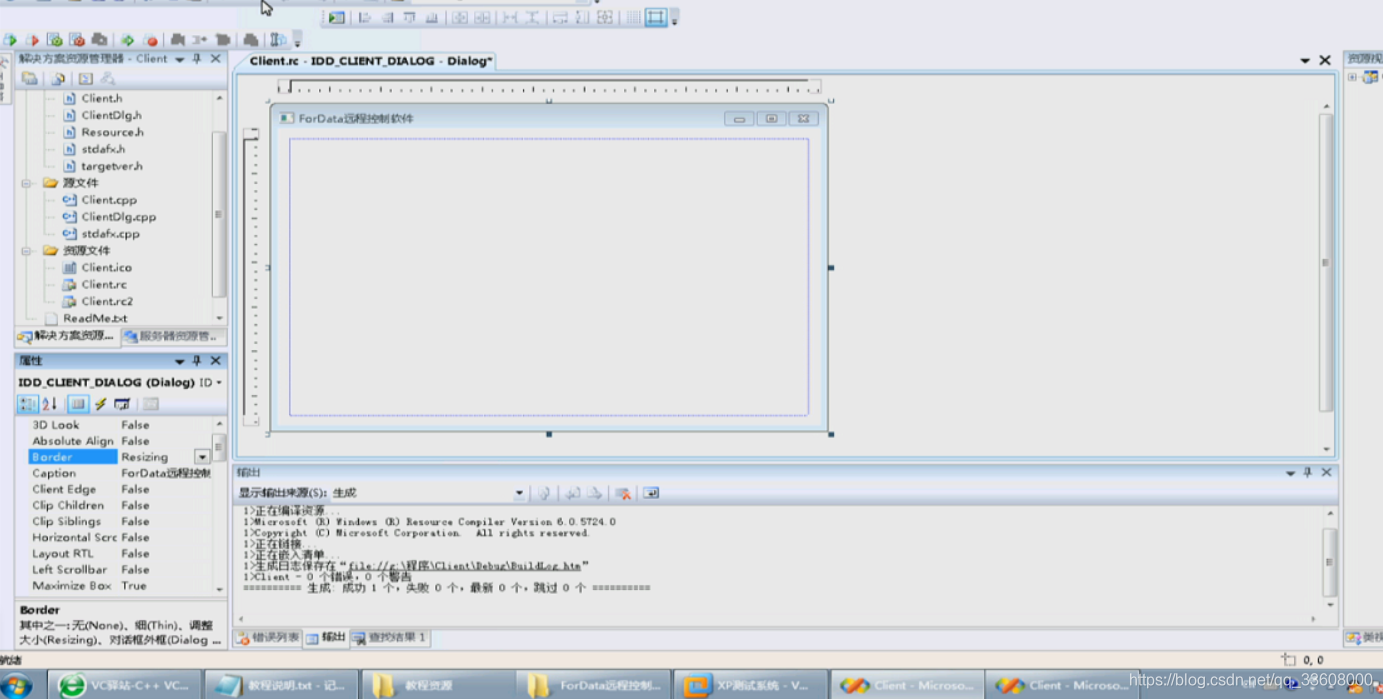Screen dimensions: 1383x699
Task: Show control events lightning icon
Action: pos(100,404)
